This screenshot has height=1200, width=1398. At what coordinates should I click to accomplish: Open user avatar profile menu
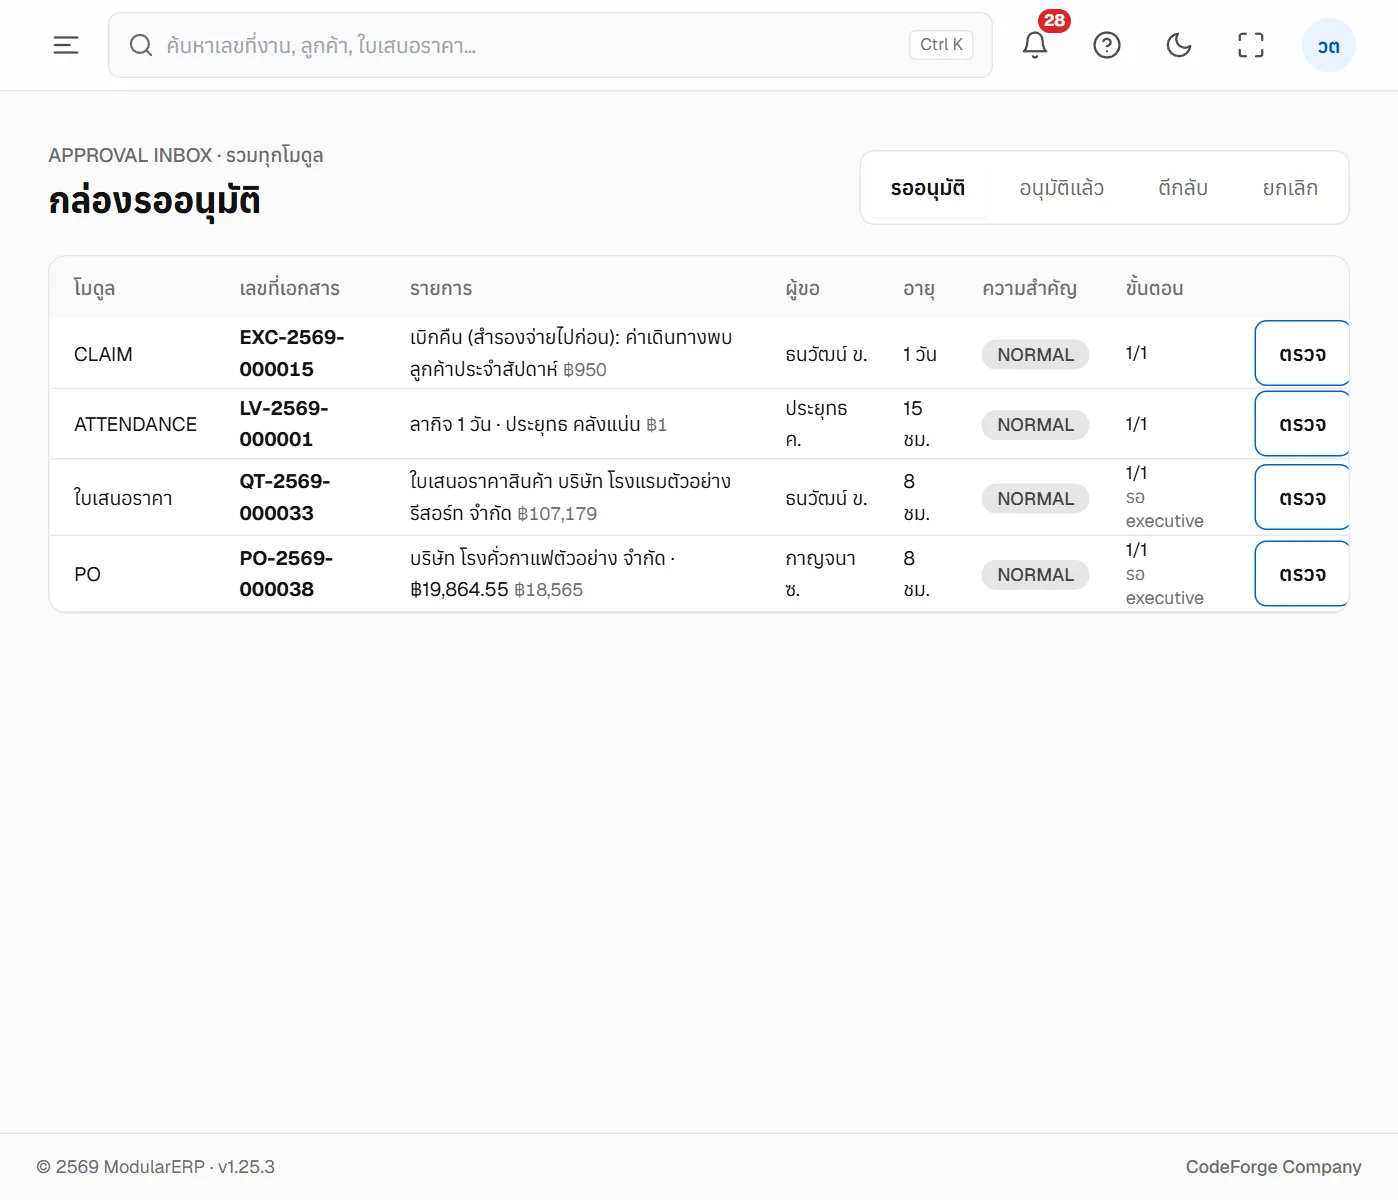tap(1329, 45)
